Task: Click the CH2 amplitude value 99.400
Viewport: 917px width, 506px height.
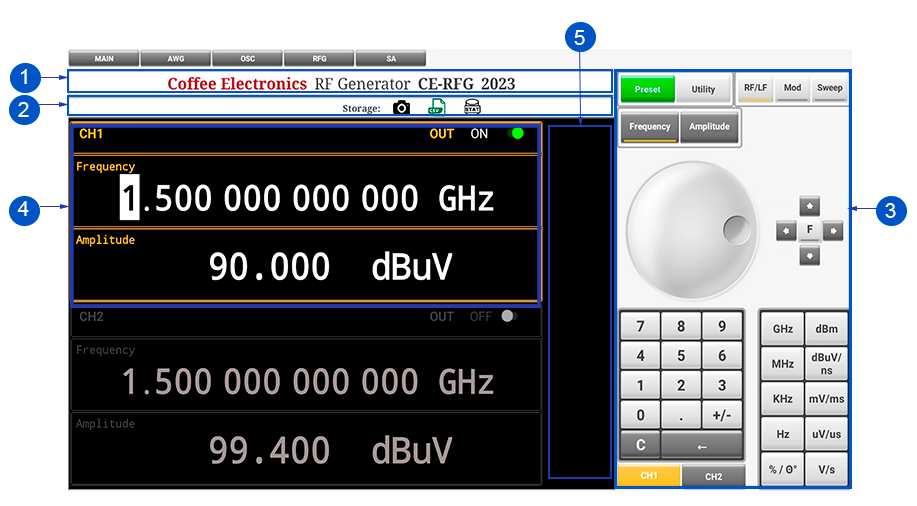Action: click(269, 450)
